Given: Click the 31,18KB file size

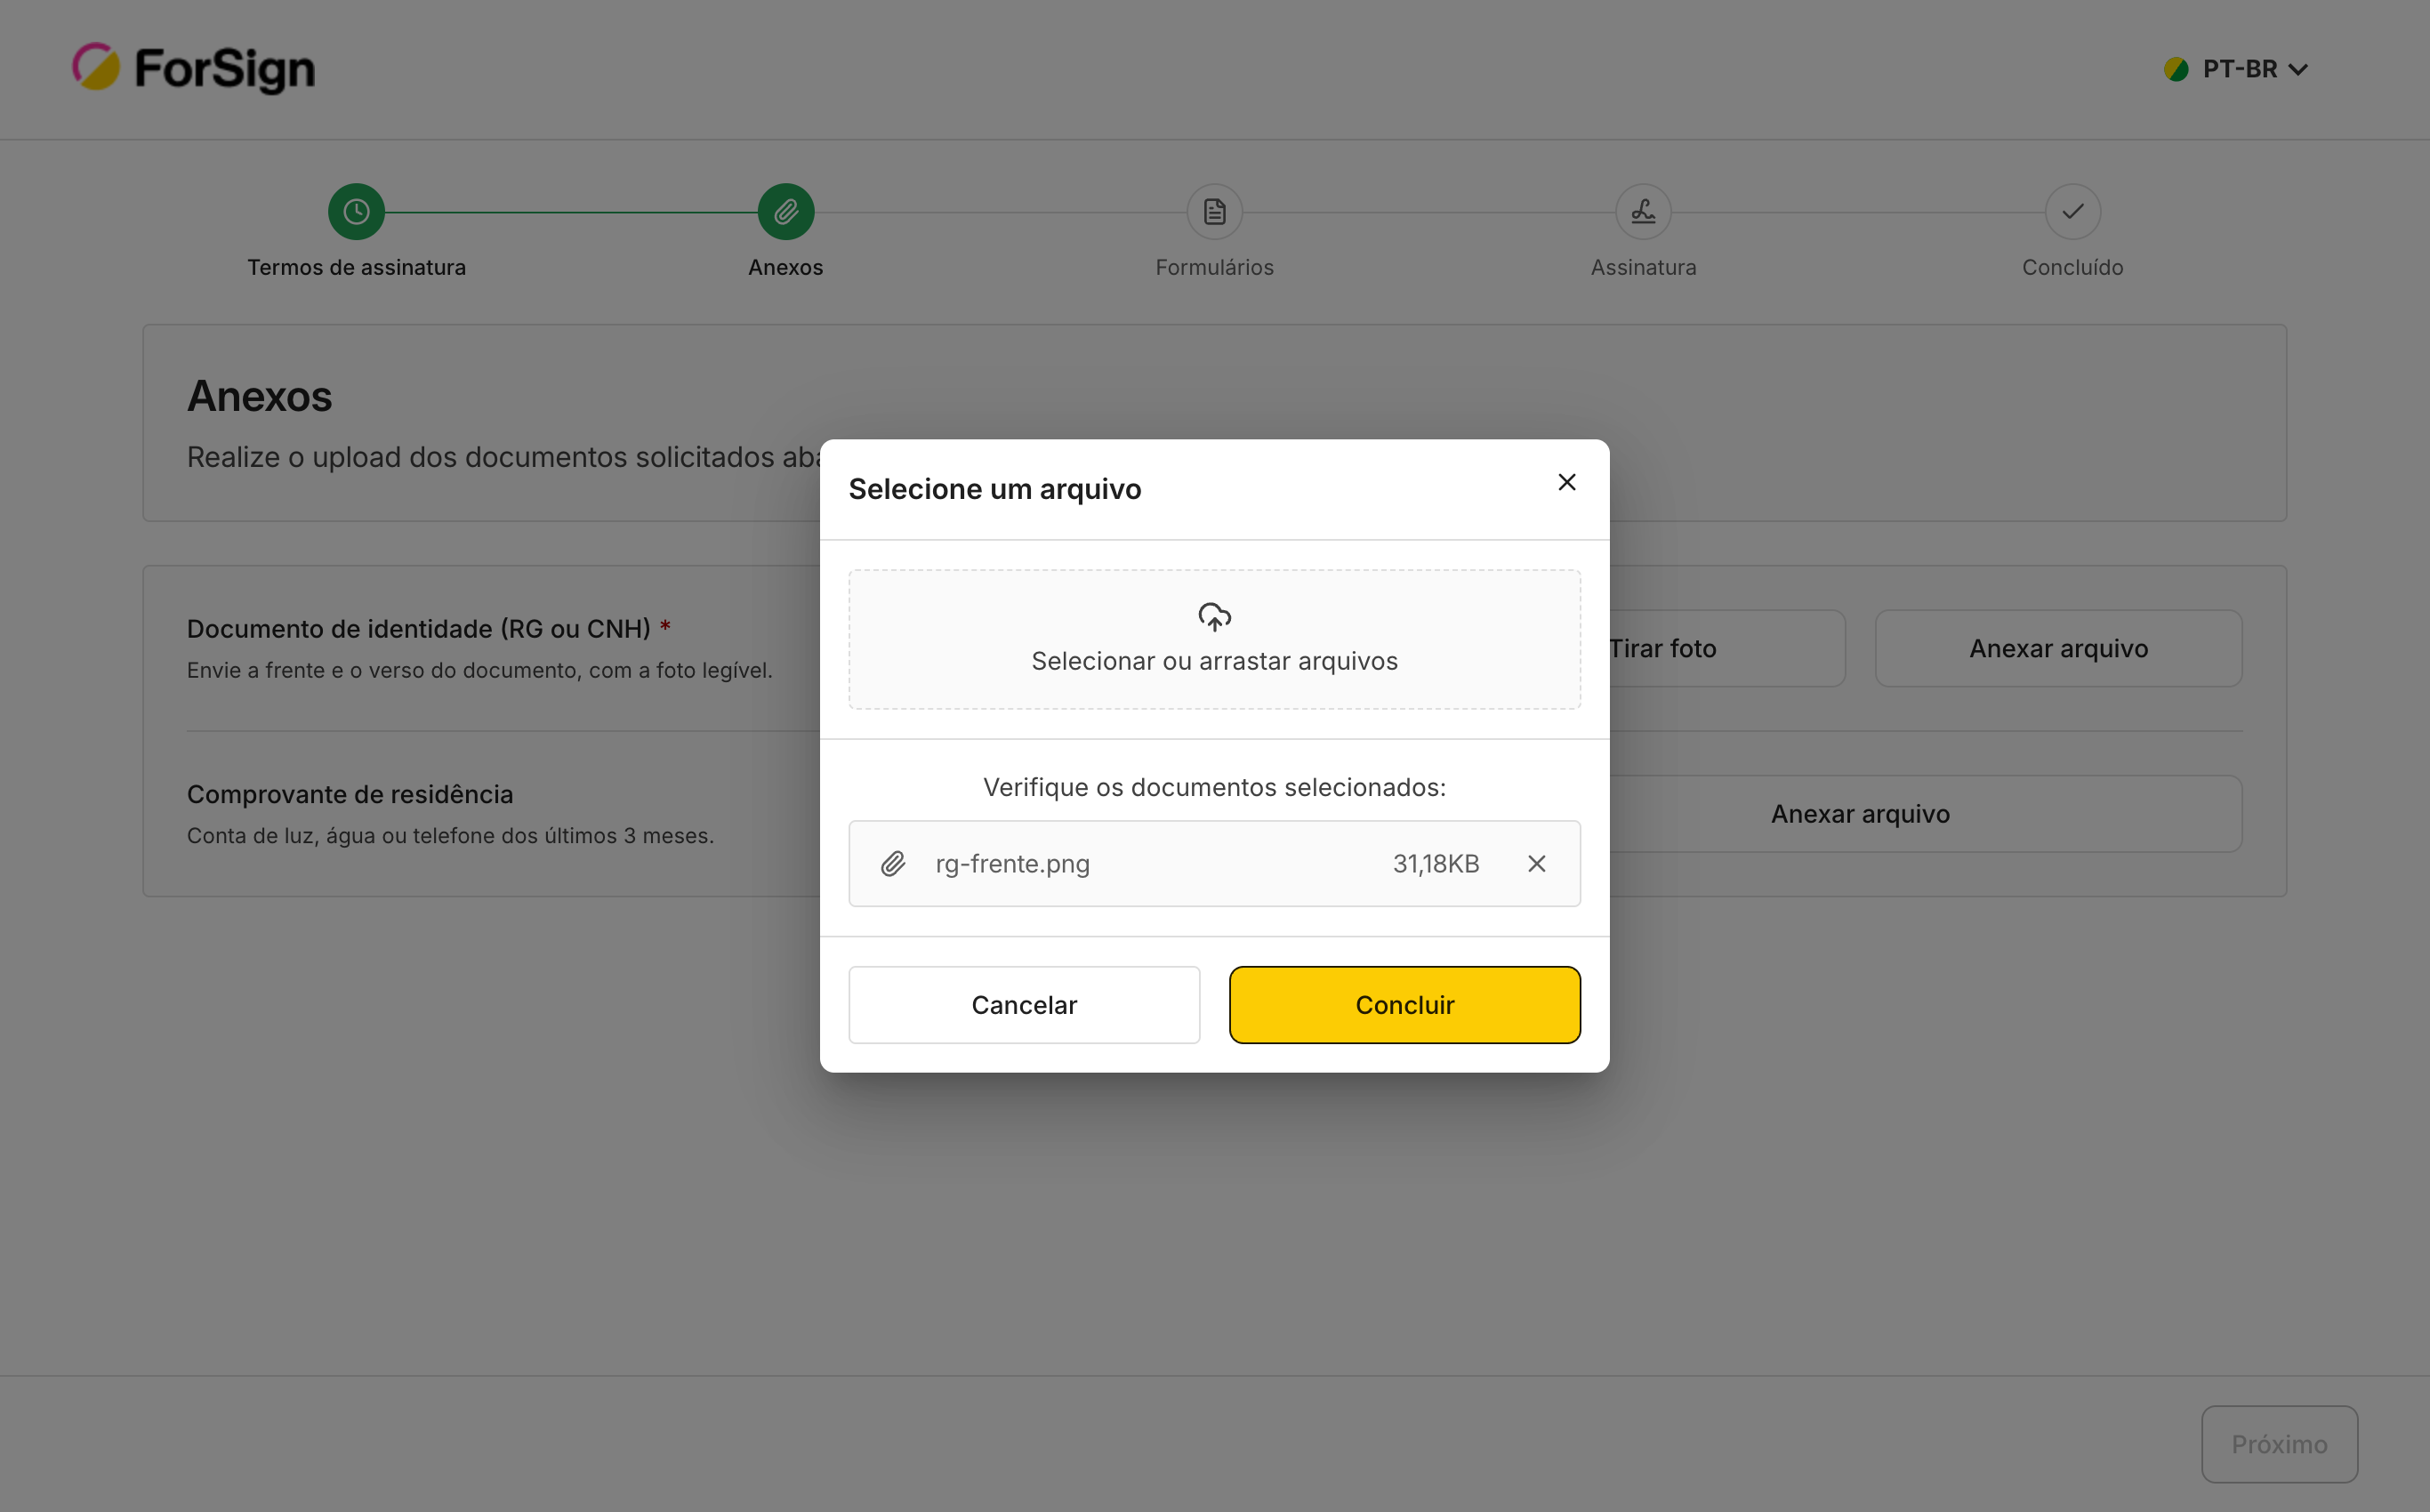Looking at the screenshot, I should [x=1435, y=863].
